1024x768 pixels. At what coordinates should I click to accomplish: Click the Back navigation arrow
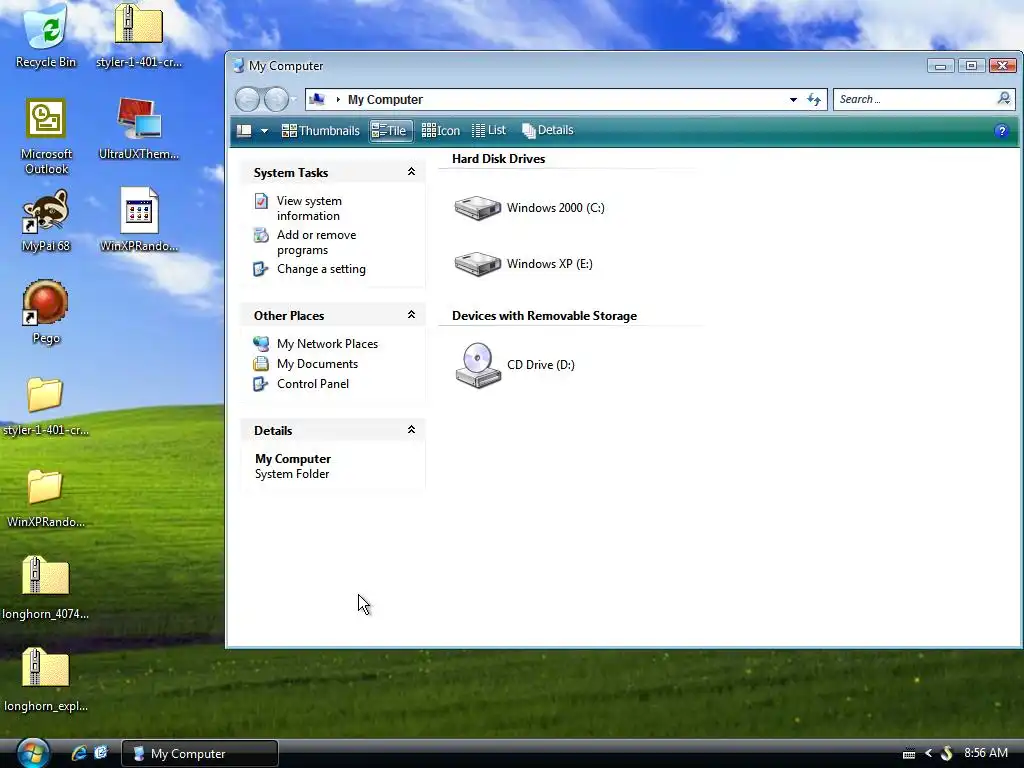point(248,99)
